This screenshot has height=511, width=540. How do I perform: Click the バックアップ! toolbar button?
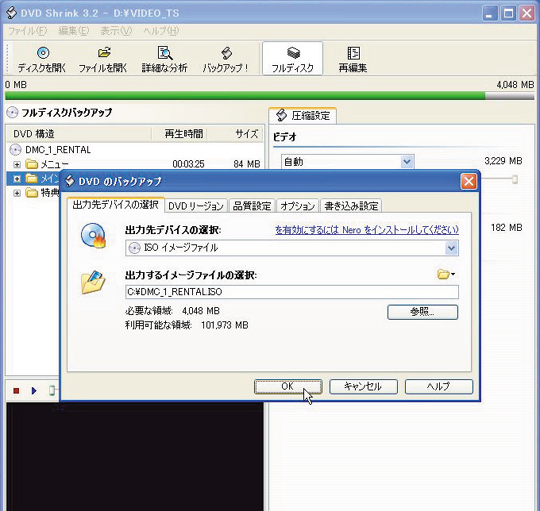(x=226, y=59)
